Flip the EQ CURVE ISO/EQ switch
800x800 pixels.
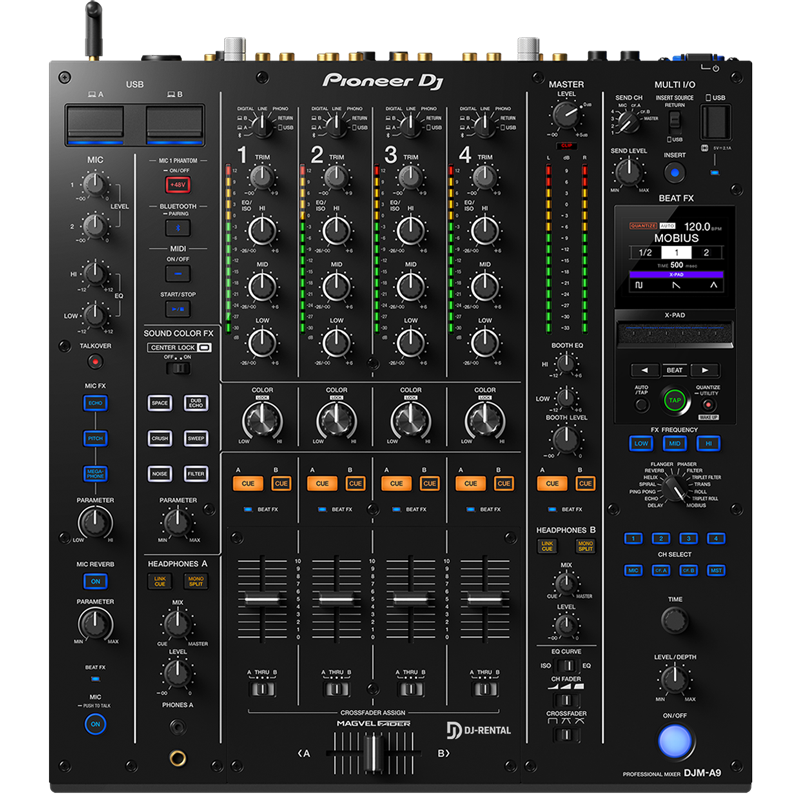[x=566, y=665]
